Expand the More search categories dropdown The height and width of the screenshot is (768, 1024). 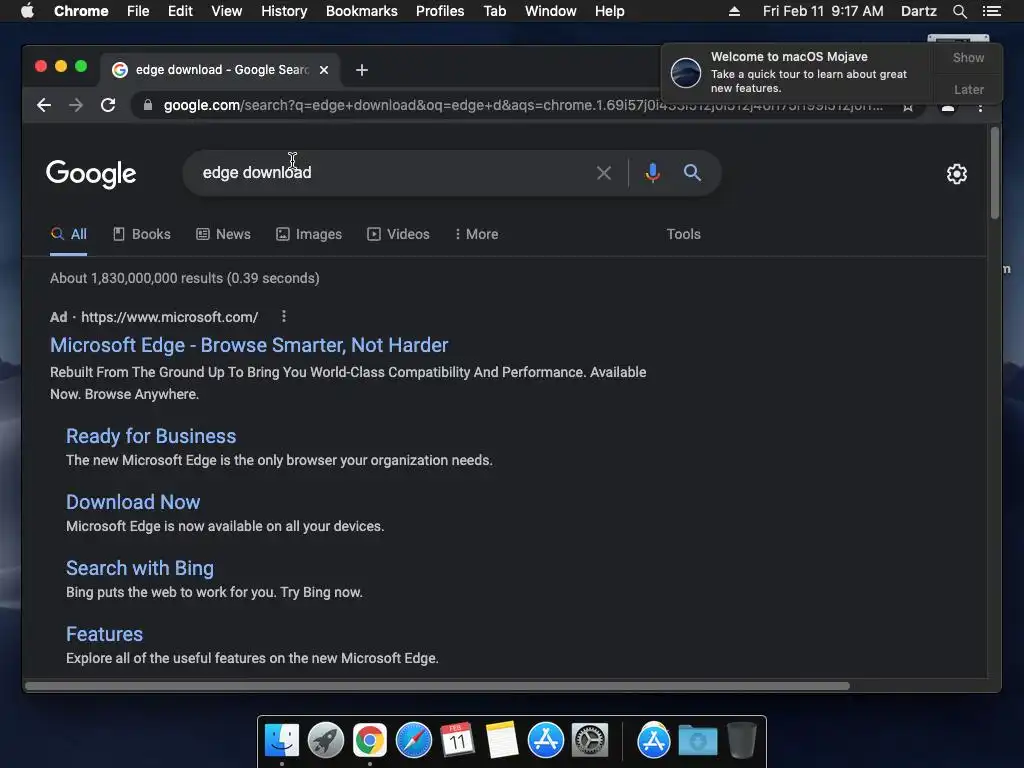[x=477, y=234]
